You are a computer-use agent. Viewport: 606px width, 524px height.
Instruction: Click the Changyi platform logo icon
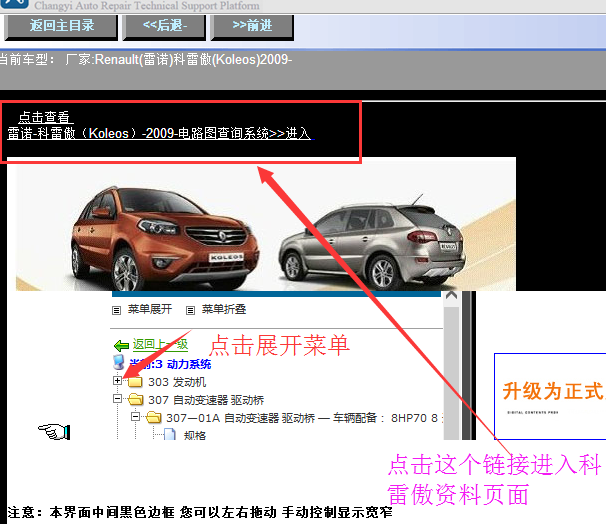[15, 4]
